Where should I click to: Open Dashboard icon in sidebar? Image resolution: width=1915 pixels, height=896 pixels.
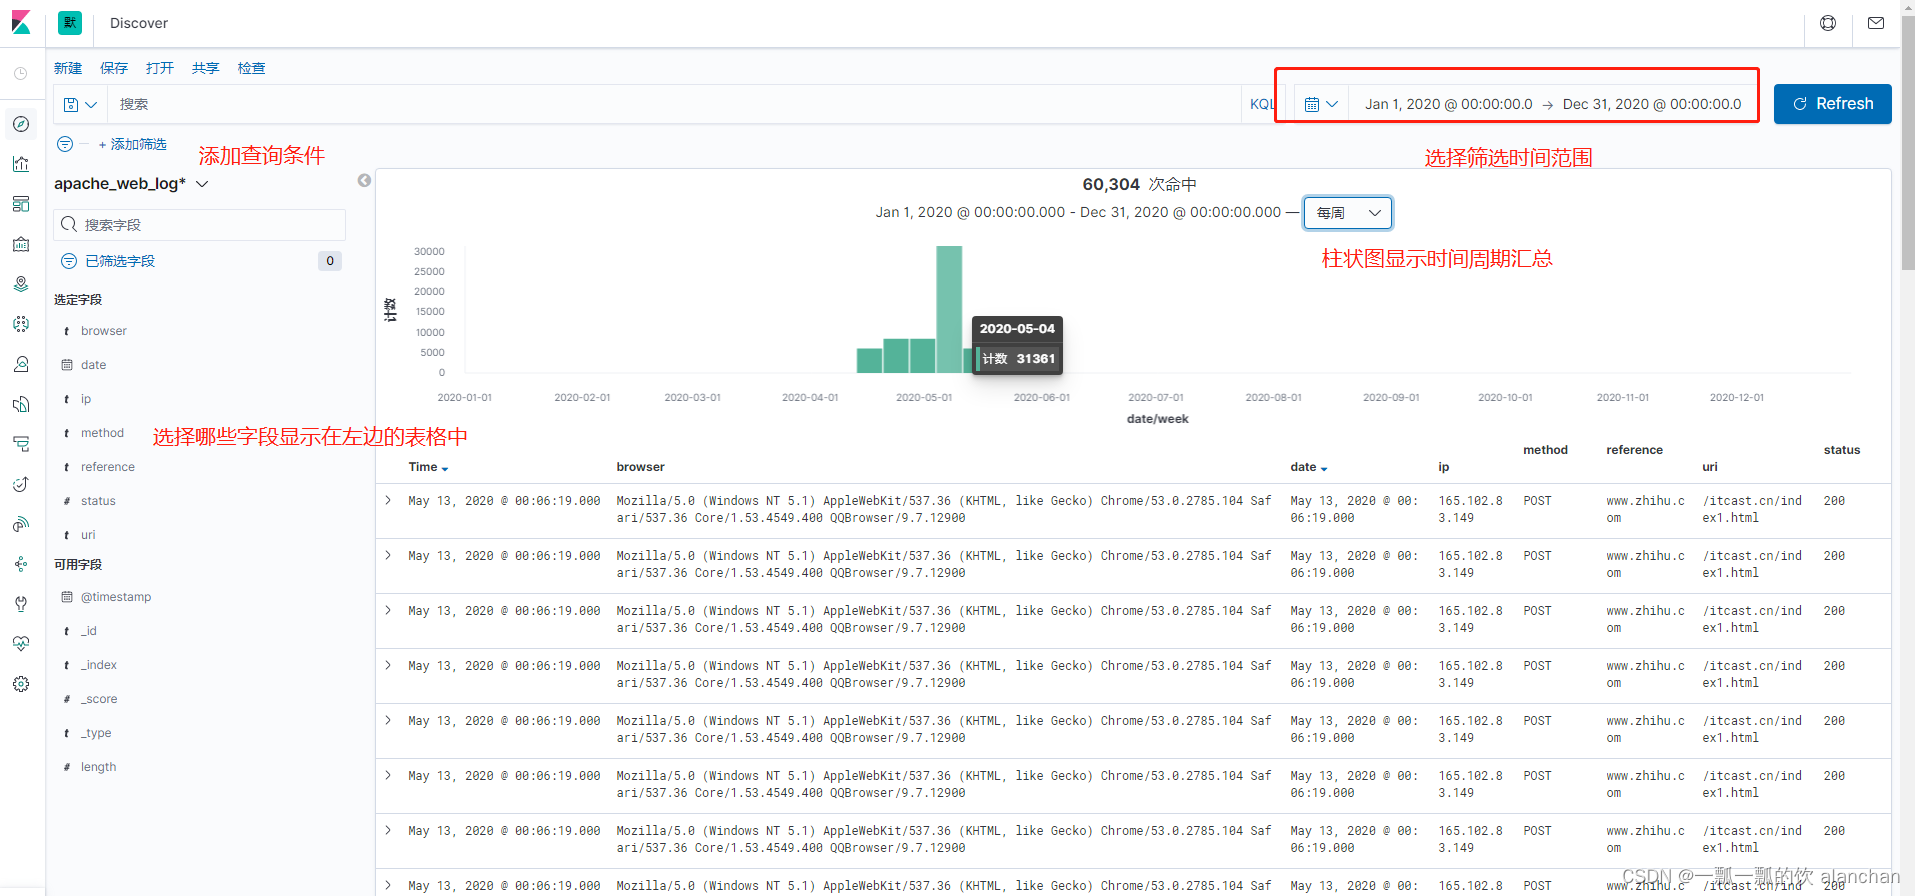point(21,204)
